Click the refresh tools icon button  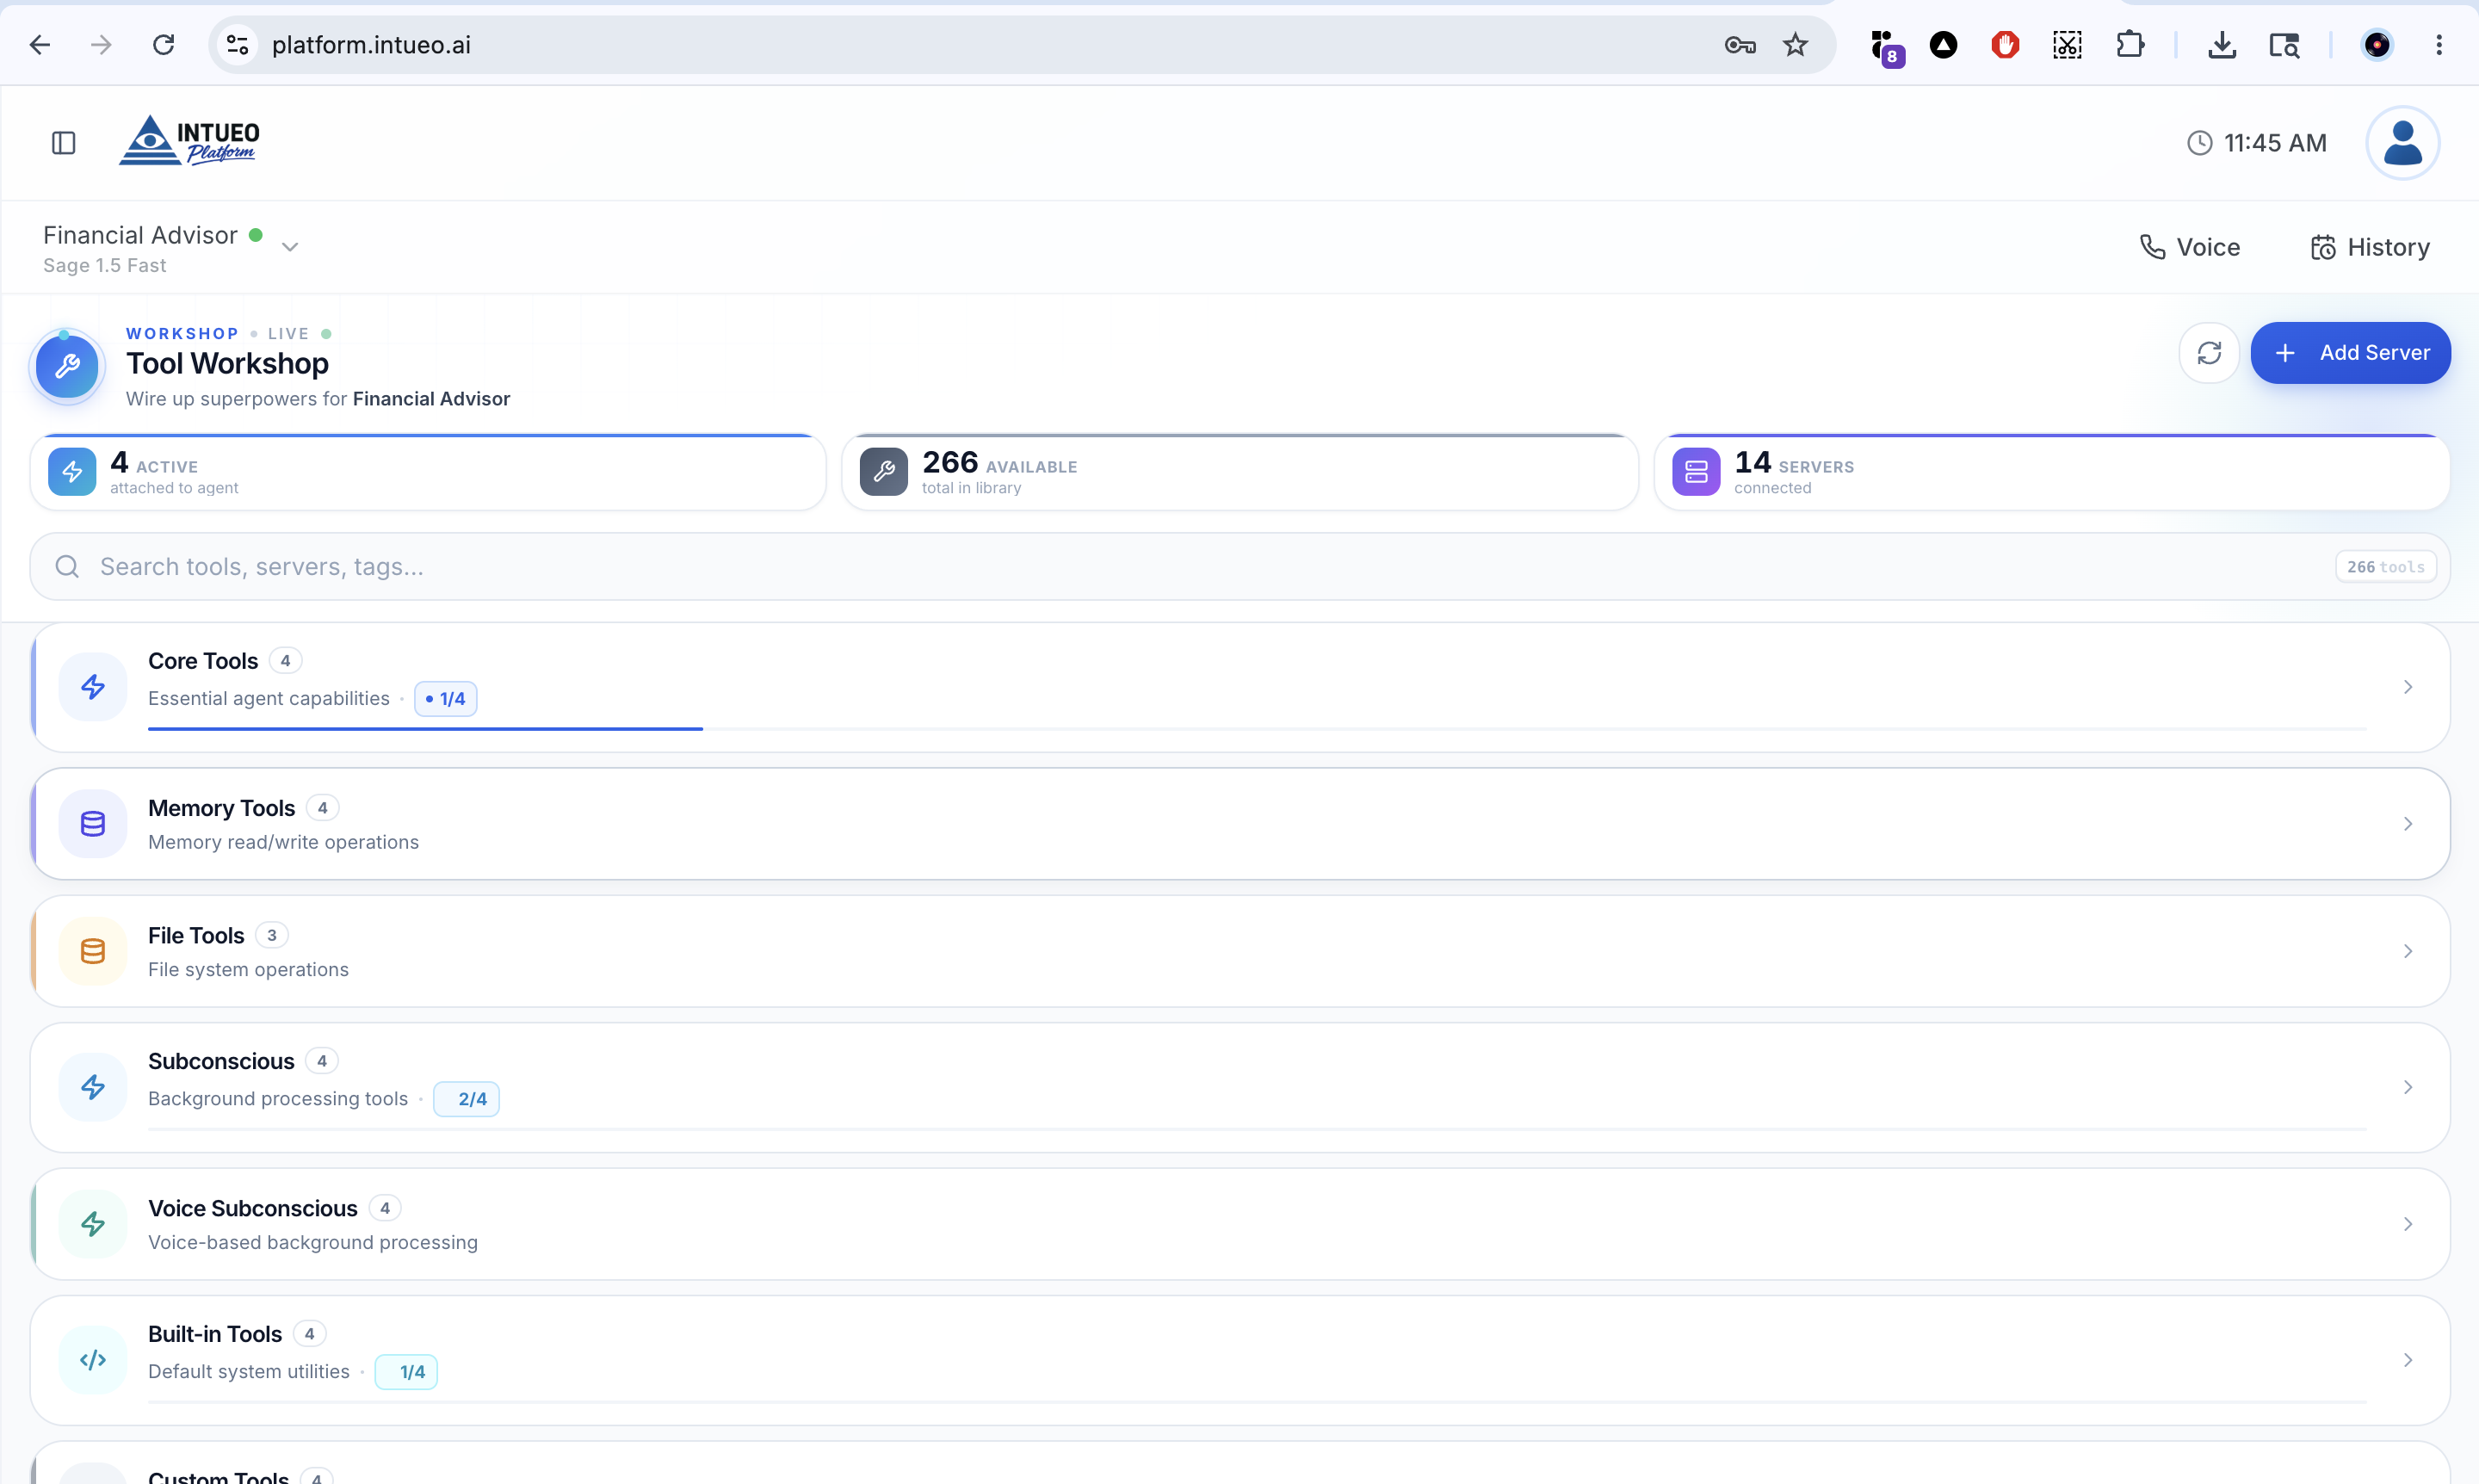pos(2208,353)
